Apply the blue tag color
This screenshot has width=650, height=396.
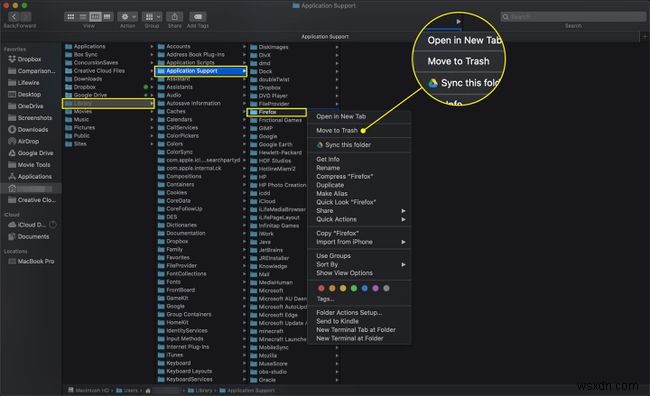(365, 288)
